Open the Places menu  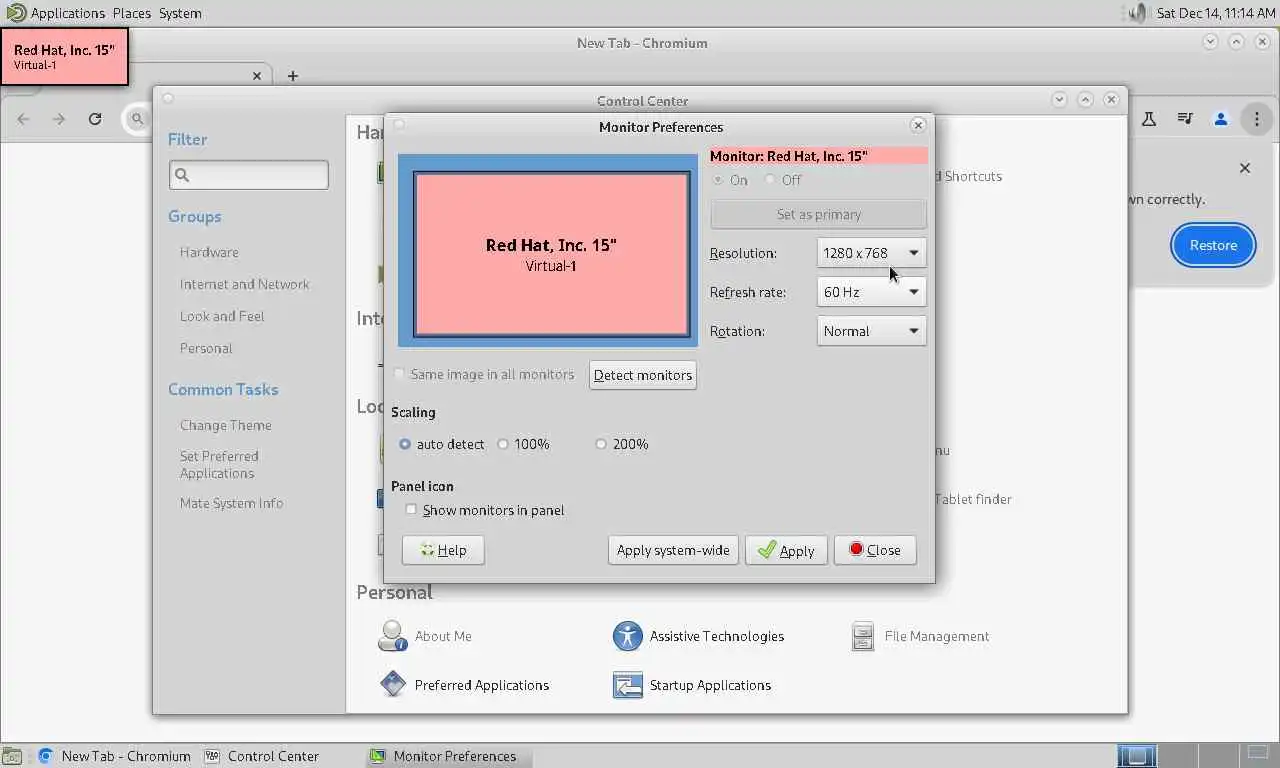click(132, 13)
